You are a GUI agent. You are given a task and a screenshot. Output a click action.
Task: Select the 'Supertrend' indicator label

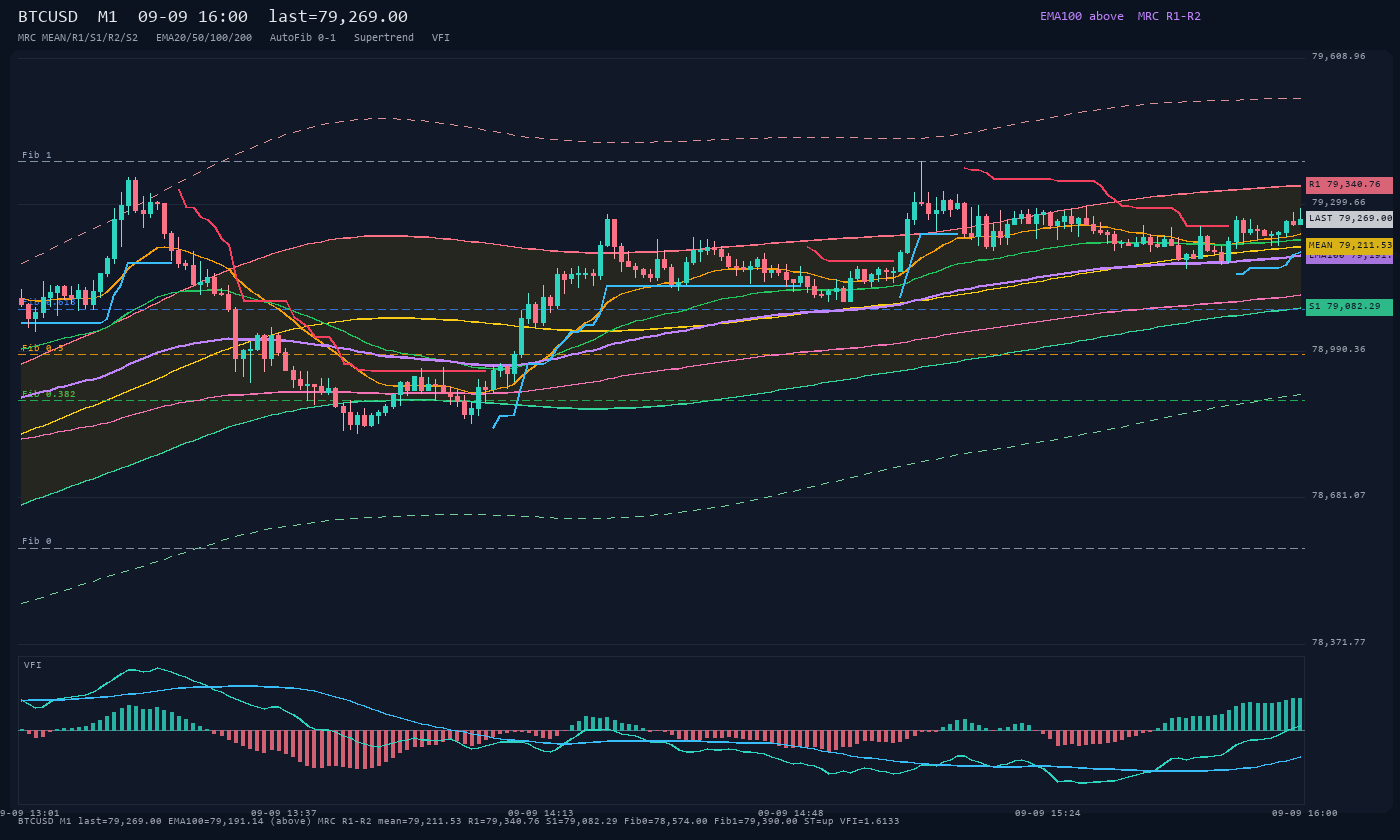(384, 38)
